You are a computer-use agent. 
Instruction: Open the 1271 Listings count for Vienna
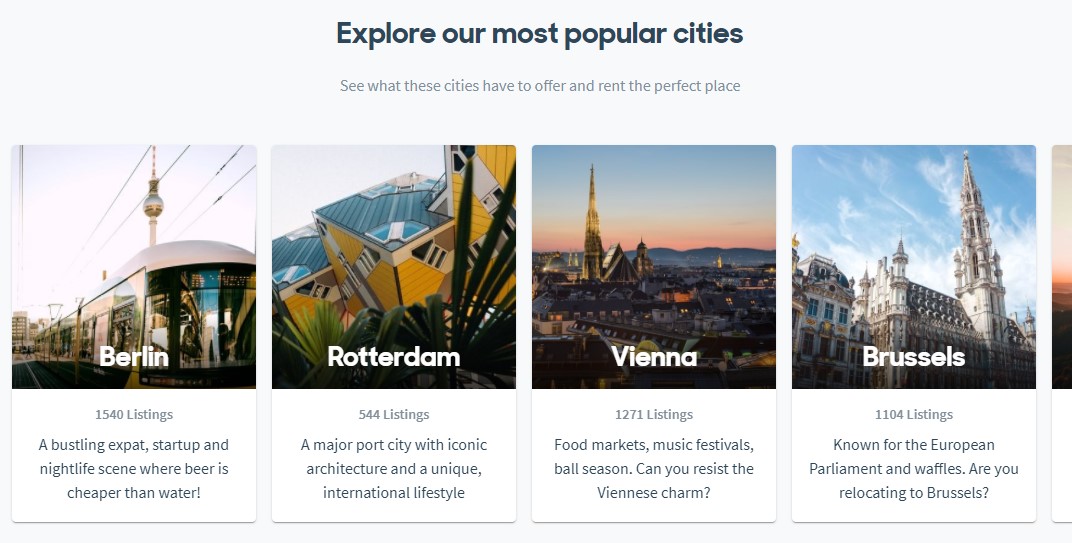(x=654, y=414)
